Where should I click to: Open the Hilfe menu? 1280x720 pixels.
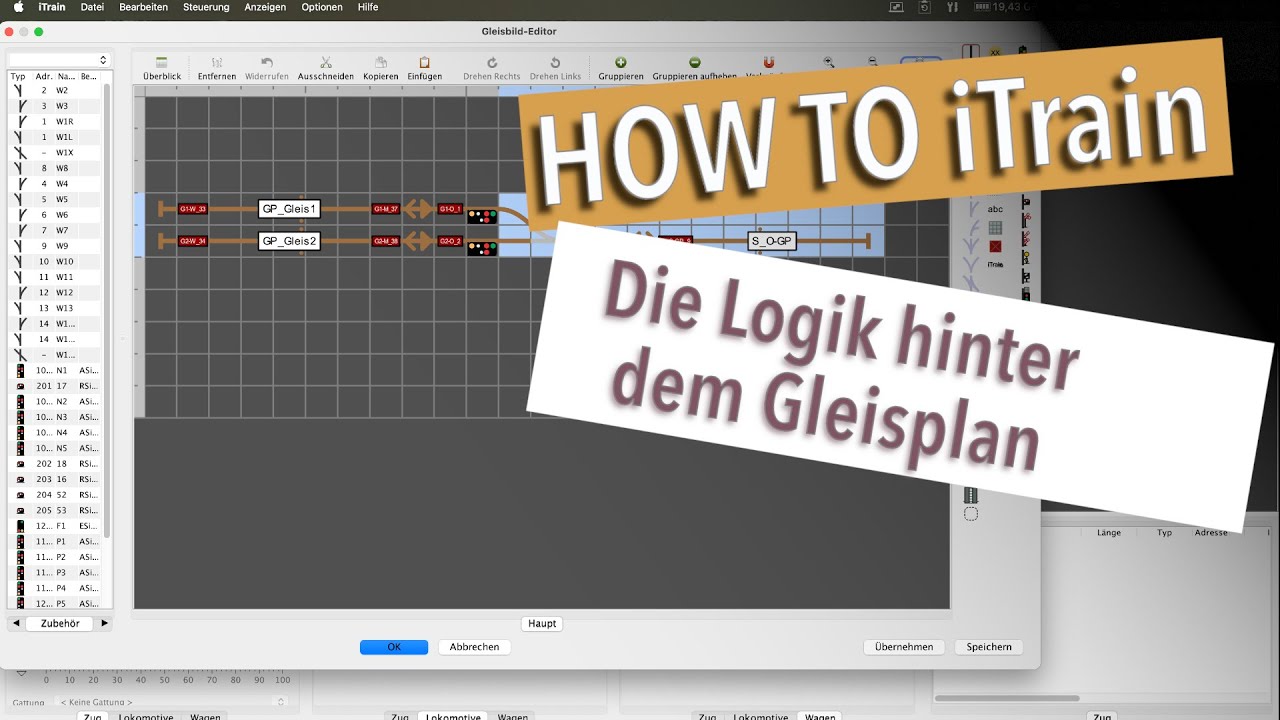[x=367, y=7]
